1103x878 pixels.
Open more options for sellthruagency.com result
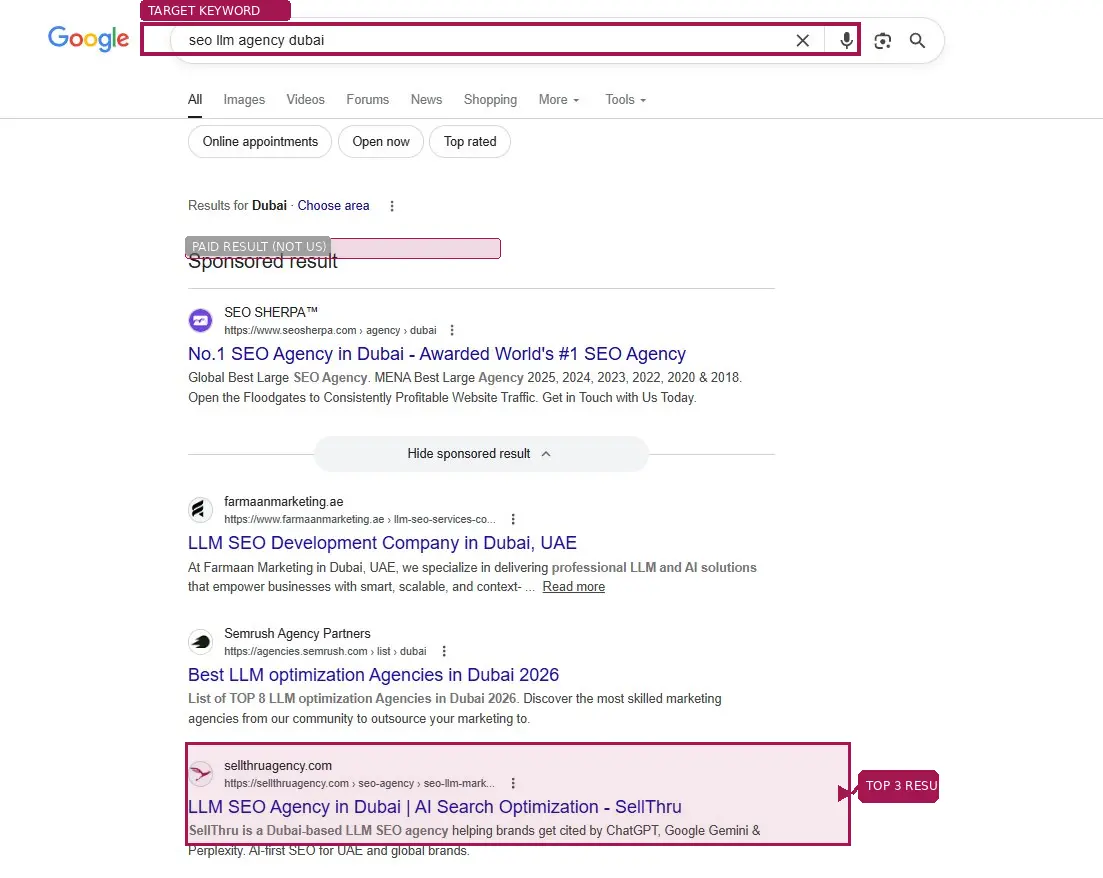(x=514, y=783)
